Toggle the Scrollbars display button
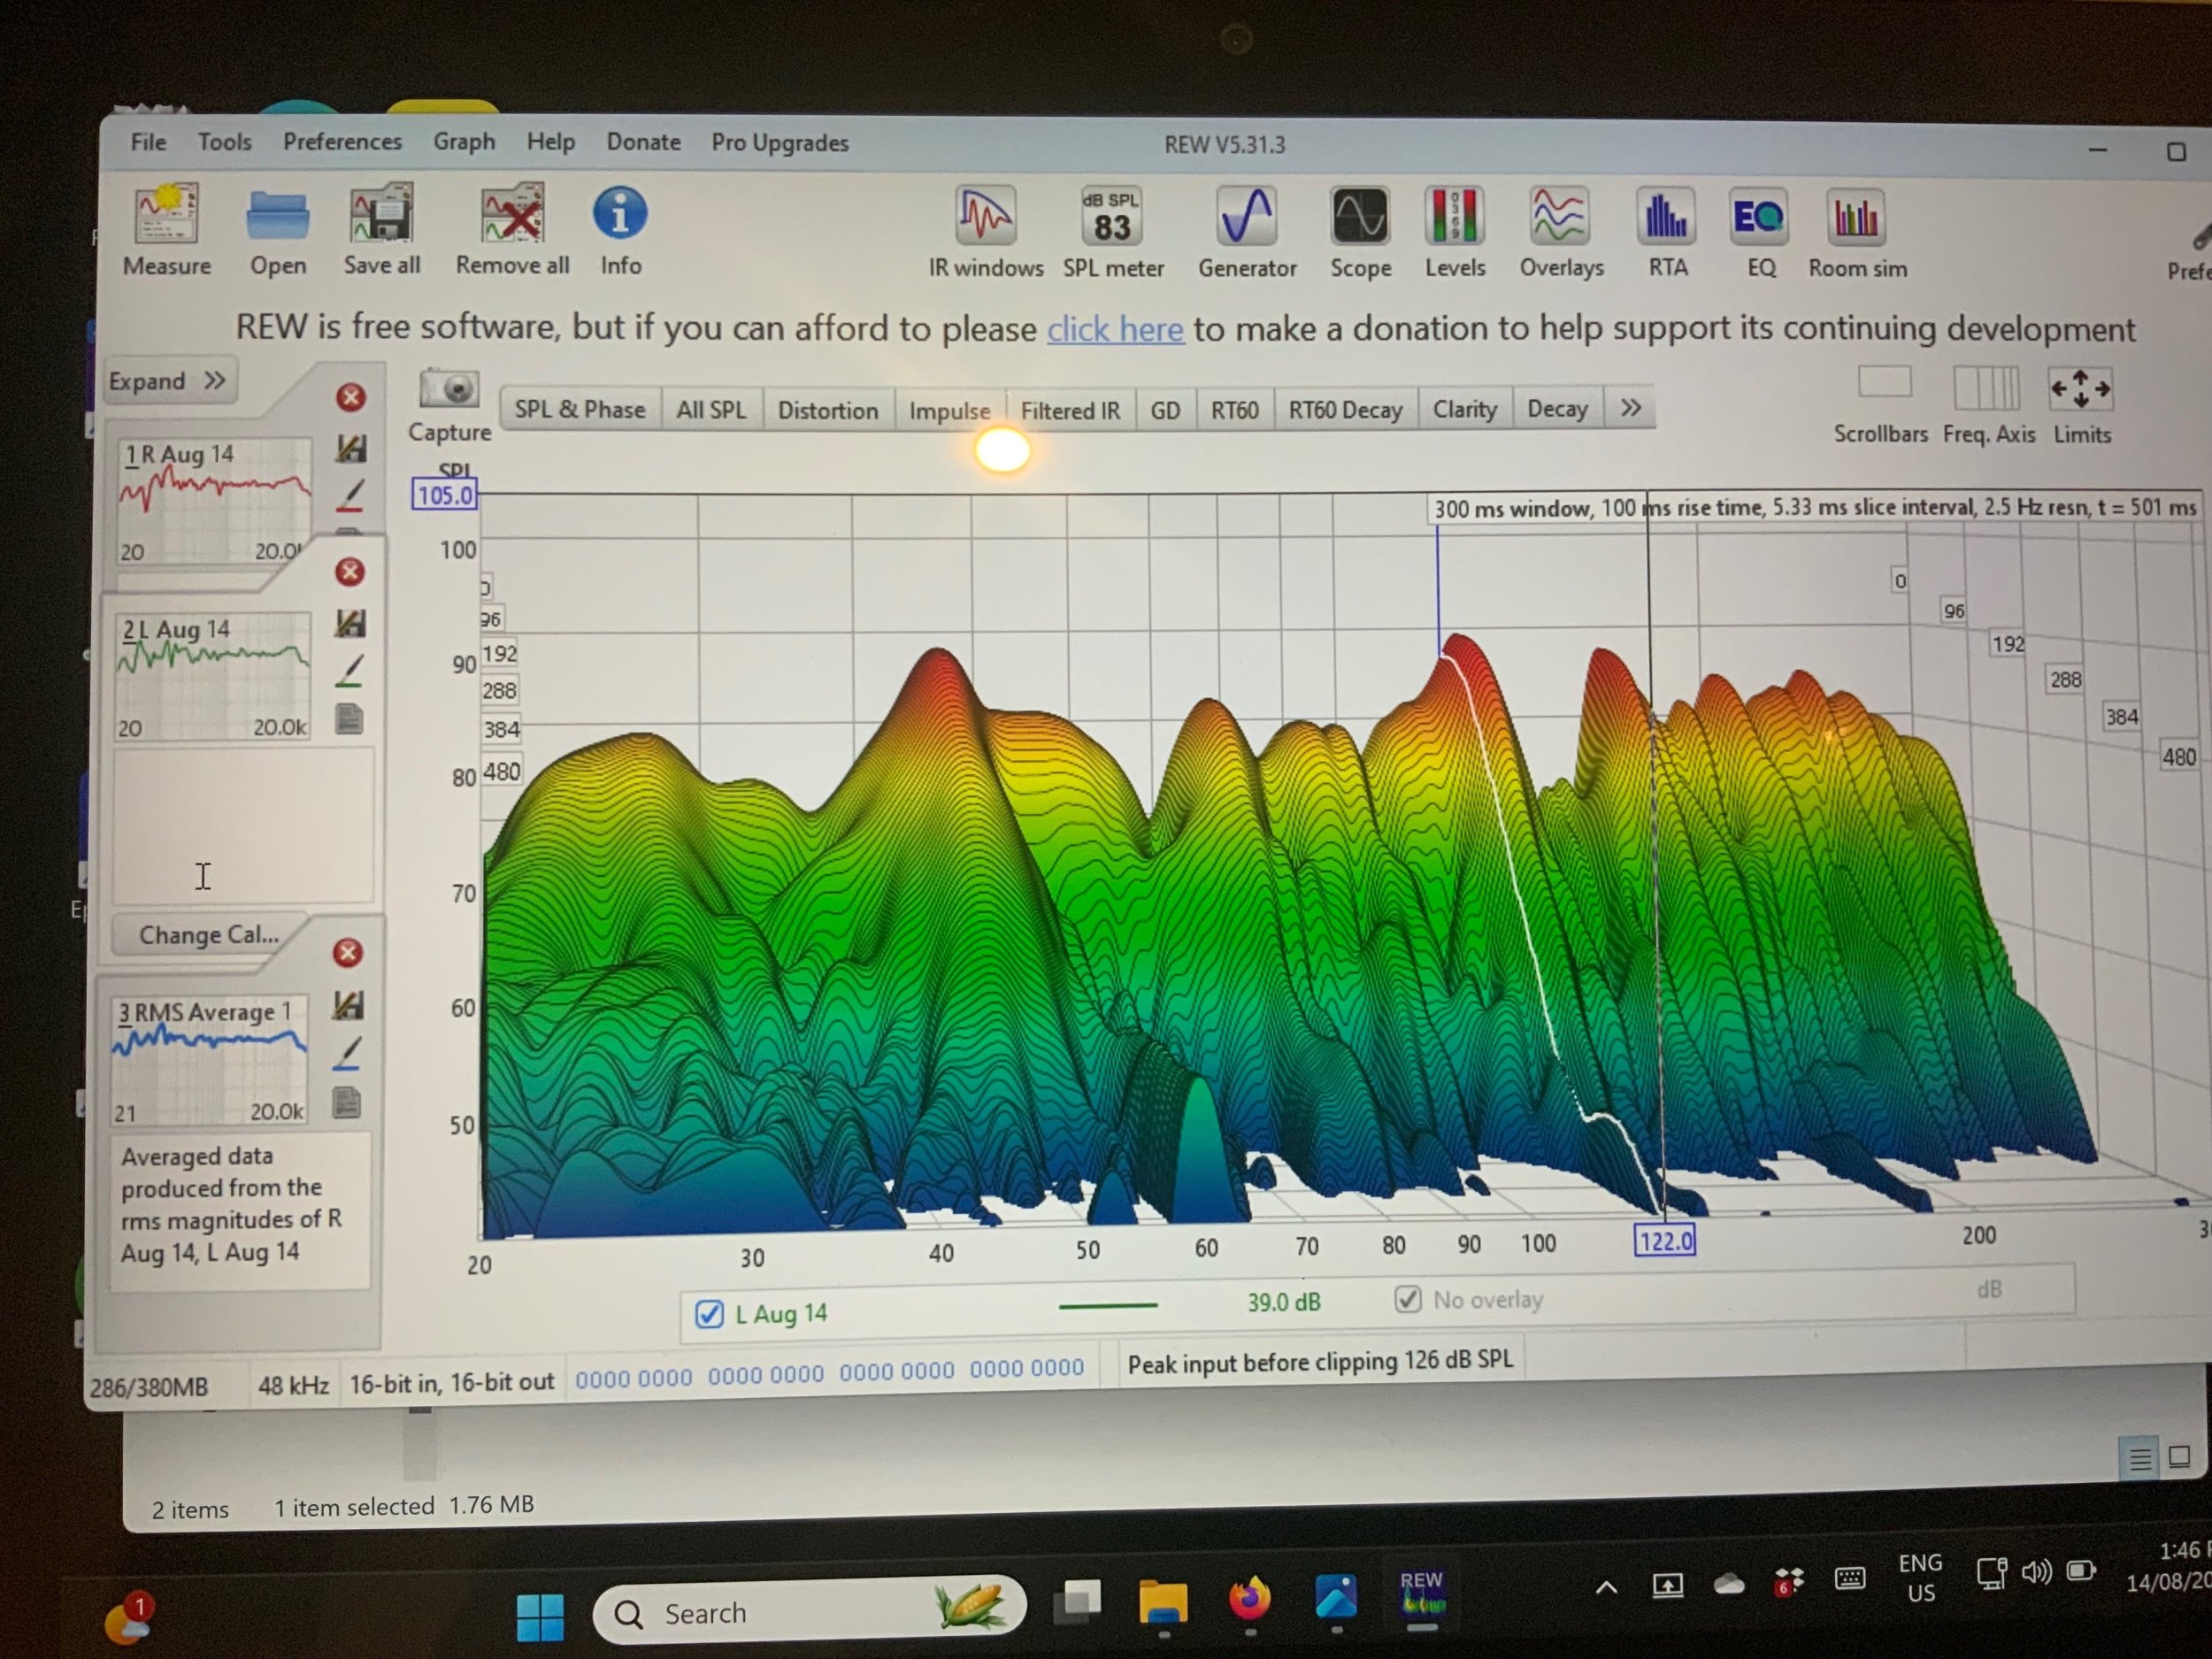This screenshot has width=2212, height=1659. (1884, 383)
